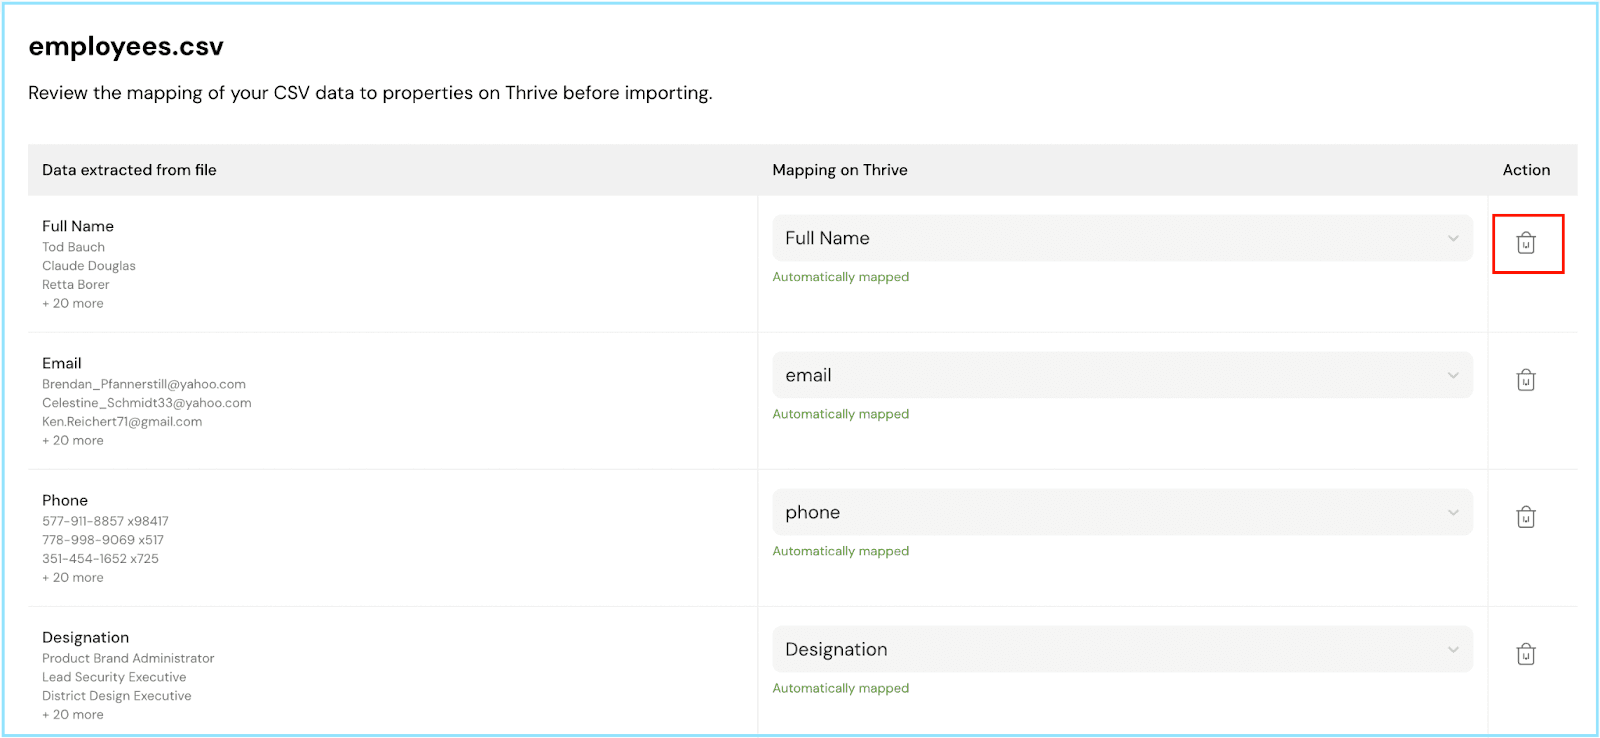Select Brendan_Pfannerstill@yahoo.com sample email
The height and width of the screenshot is (738, 1600).
click(144, 384)
